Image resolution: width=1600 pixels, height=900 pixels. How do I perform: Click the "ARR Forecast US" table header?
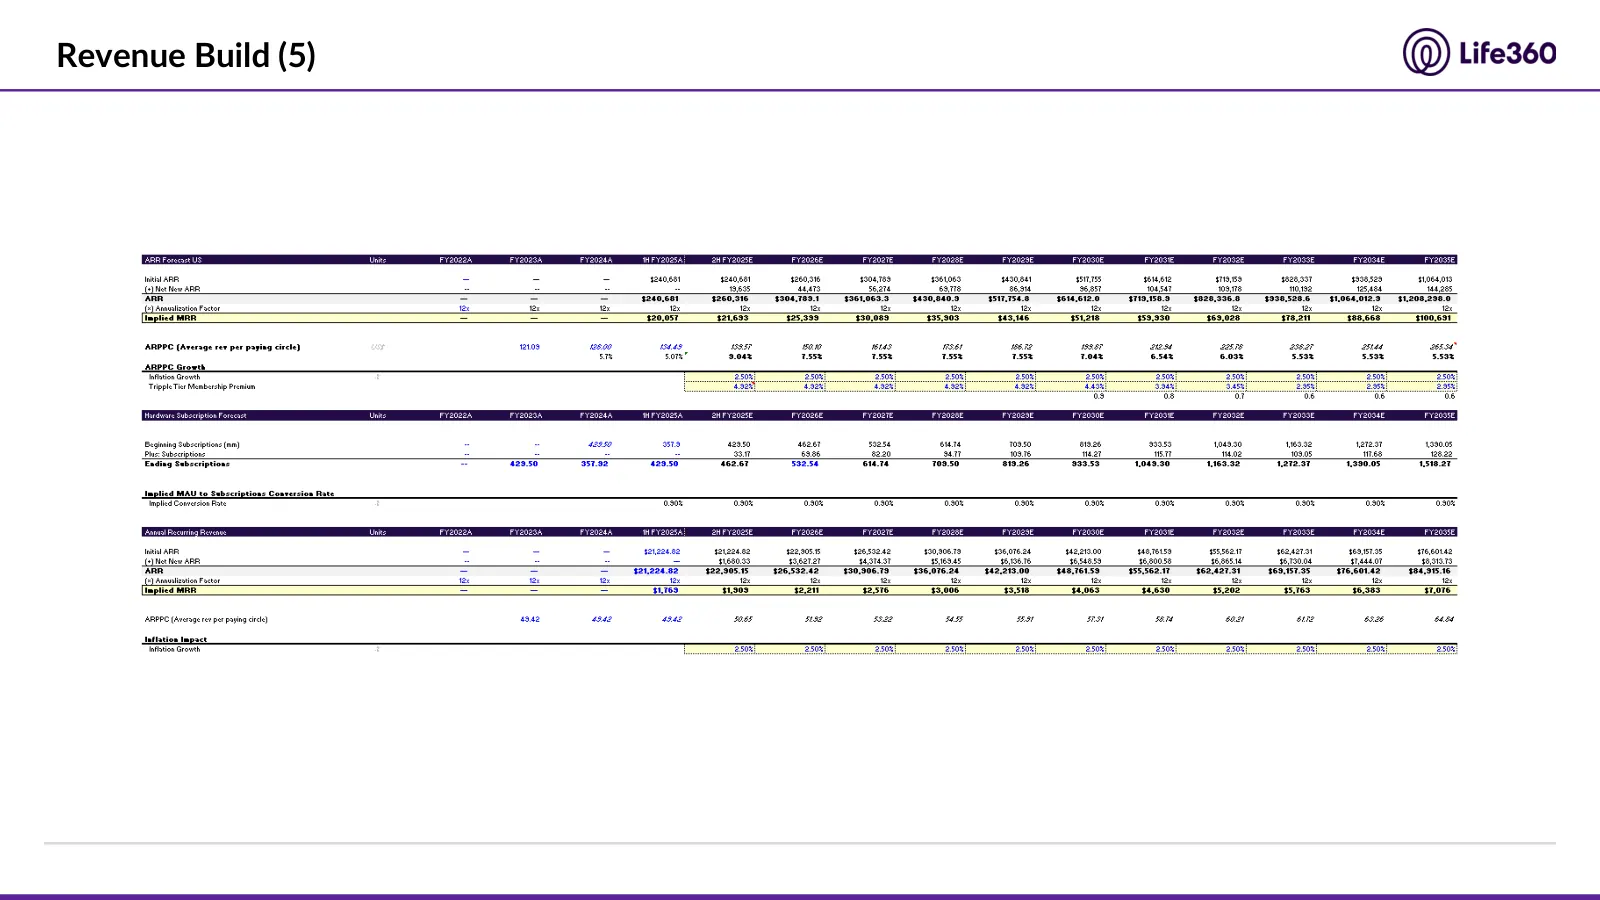click(173, 260)
